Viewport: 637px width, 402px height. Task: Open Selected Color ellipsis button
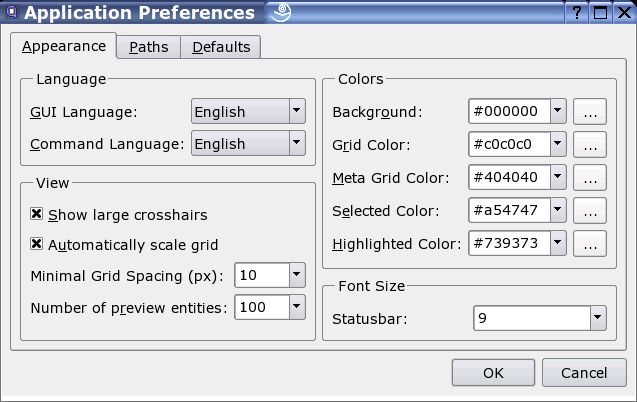pos(590,211)
